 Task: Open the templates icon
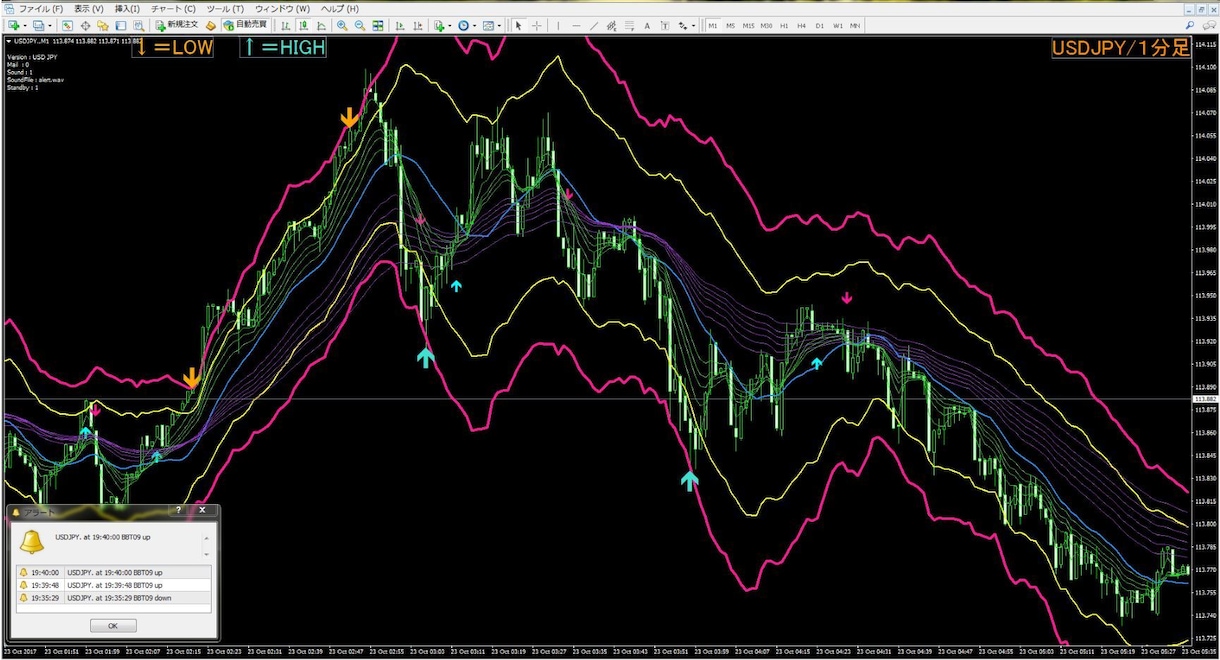tap(488, 25)
